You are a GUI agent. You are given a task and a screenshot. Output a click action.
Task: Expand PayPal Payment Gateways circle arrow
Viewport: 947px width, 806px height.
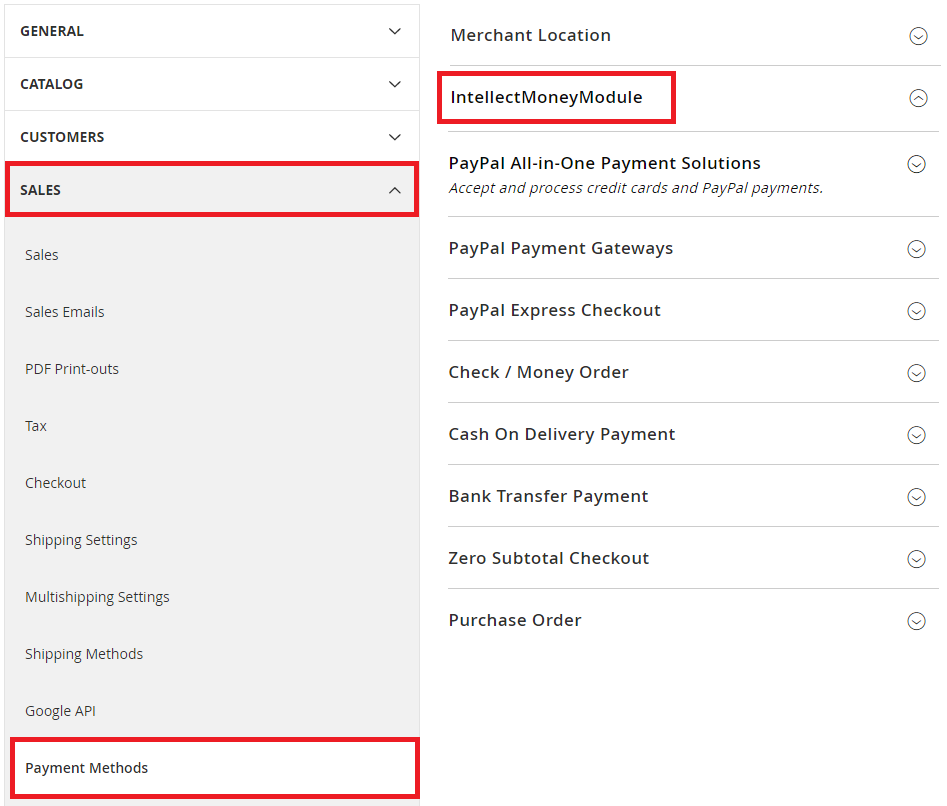click(x=916, y=249)
